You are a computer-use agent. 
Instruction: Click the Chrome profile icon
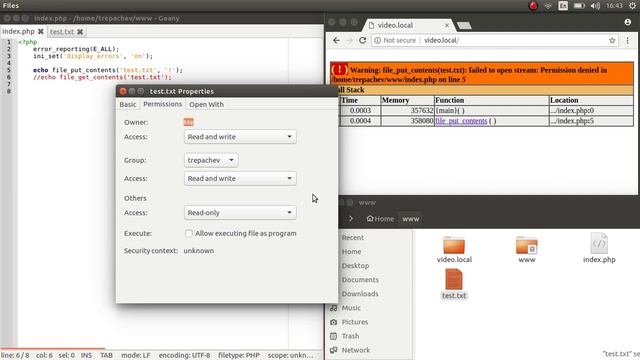tap(628, 22)
